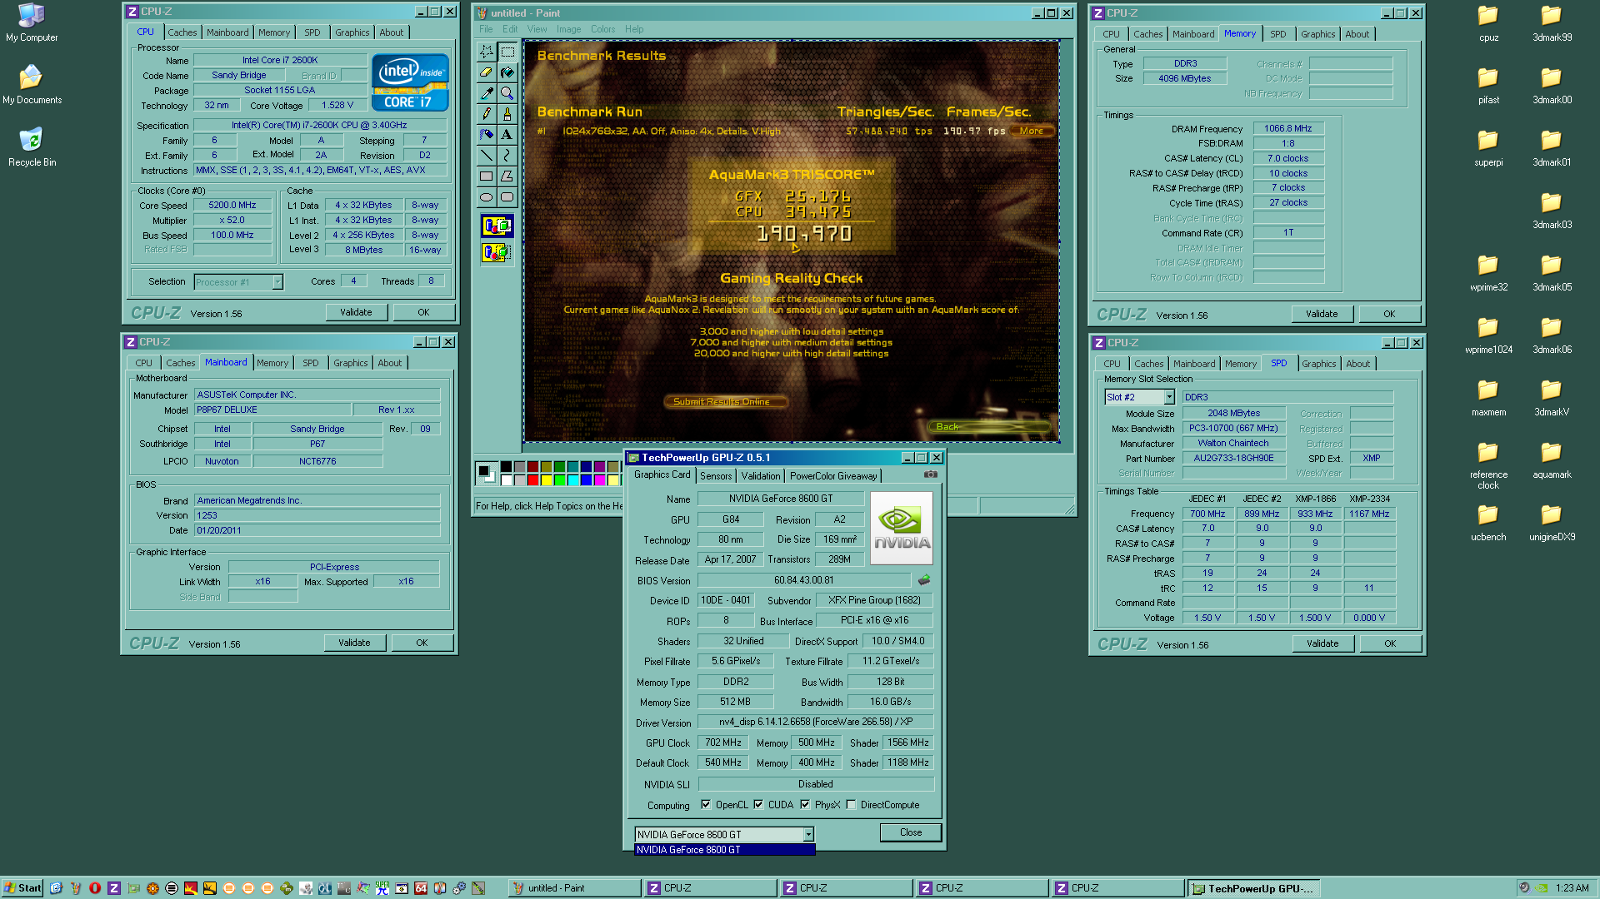Pick the yellow color swatch in Paint palette

point(547,479)
